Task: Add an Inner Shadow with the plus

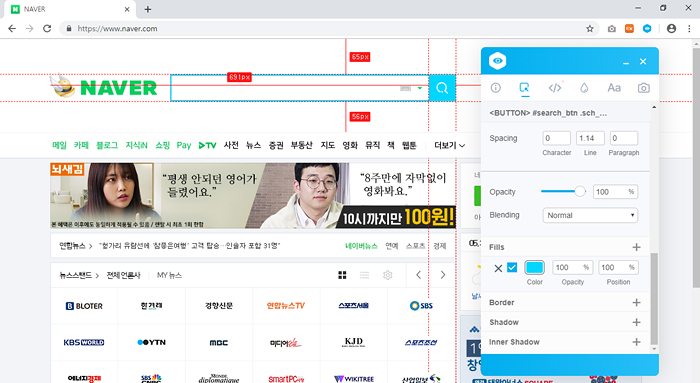Action: tap(637, 342)
